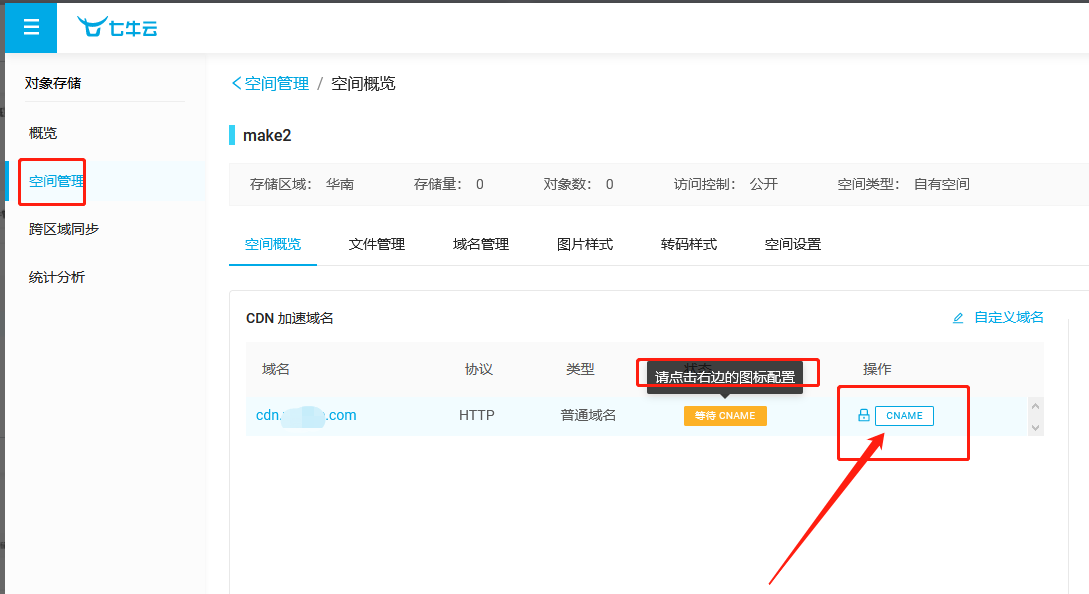Open 统计分析 in the sidebar
Screen dimensions: 1089x594
tap(57, 277)
